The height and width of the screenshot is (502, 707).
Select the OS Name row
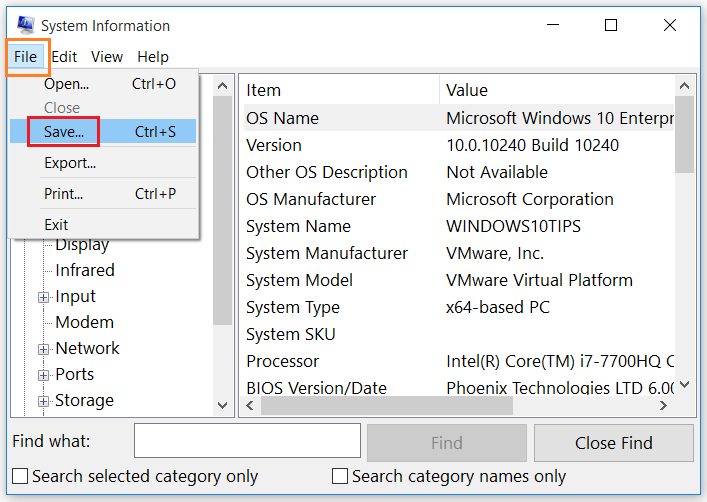click(x=459, y=118)
